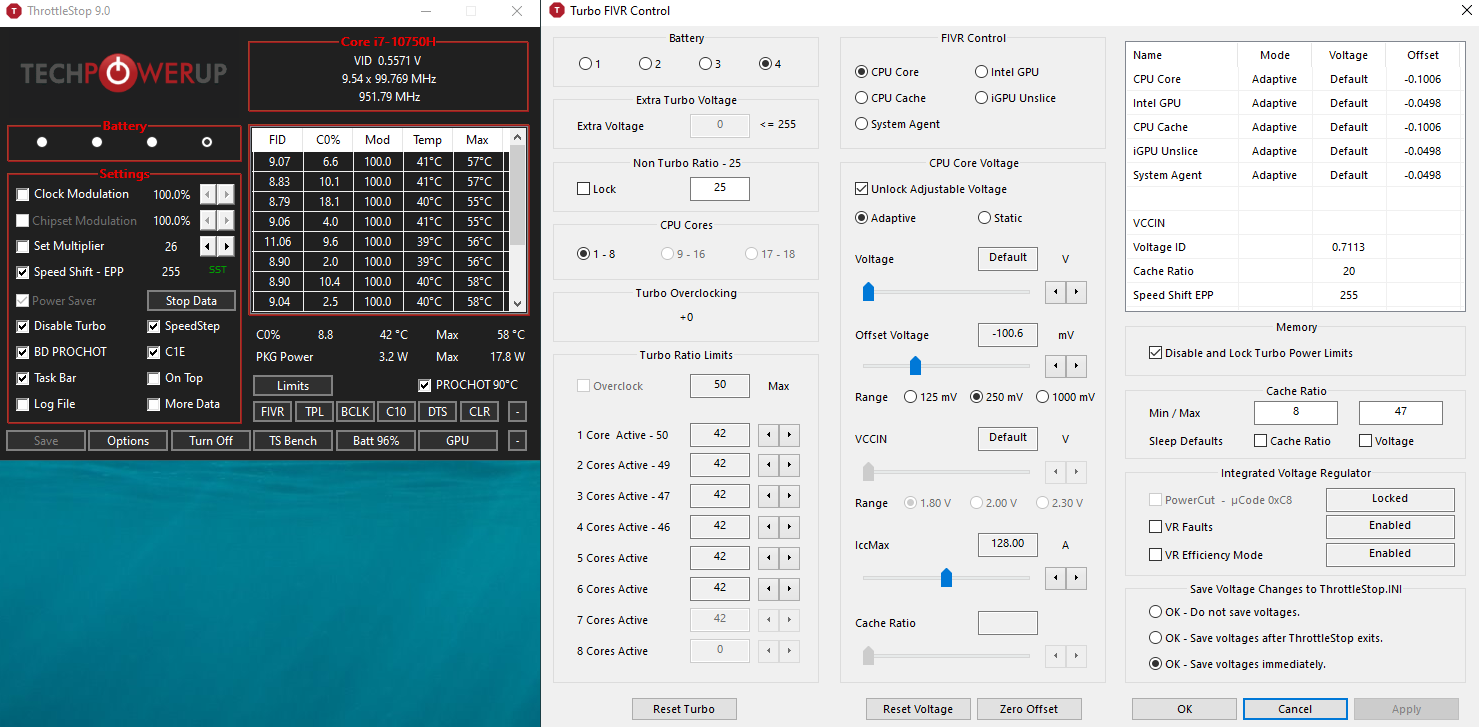
Task: Click the Turbo FIVR Control title icon
Action: [556, 11]
